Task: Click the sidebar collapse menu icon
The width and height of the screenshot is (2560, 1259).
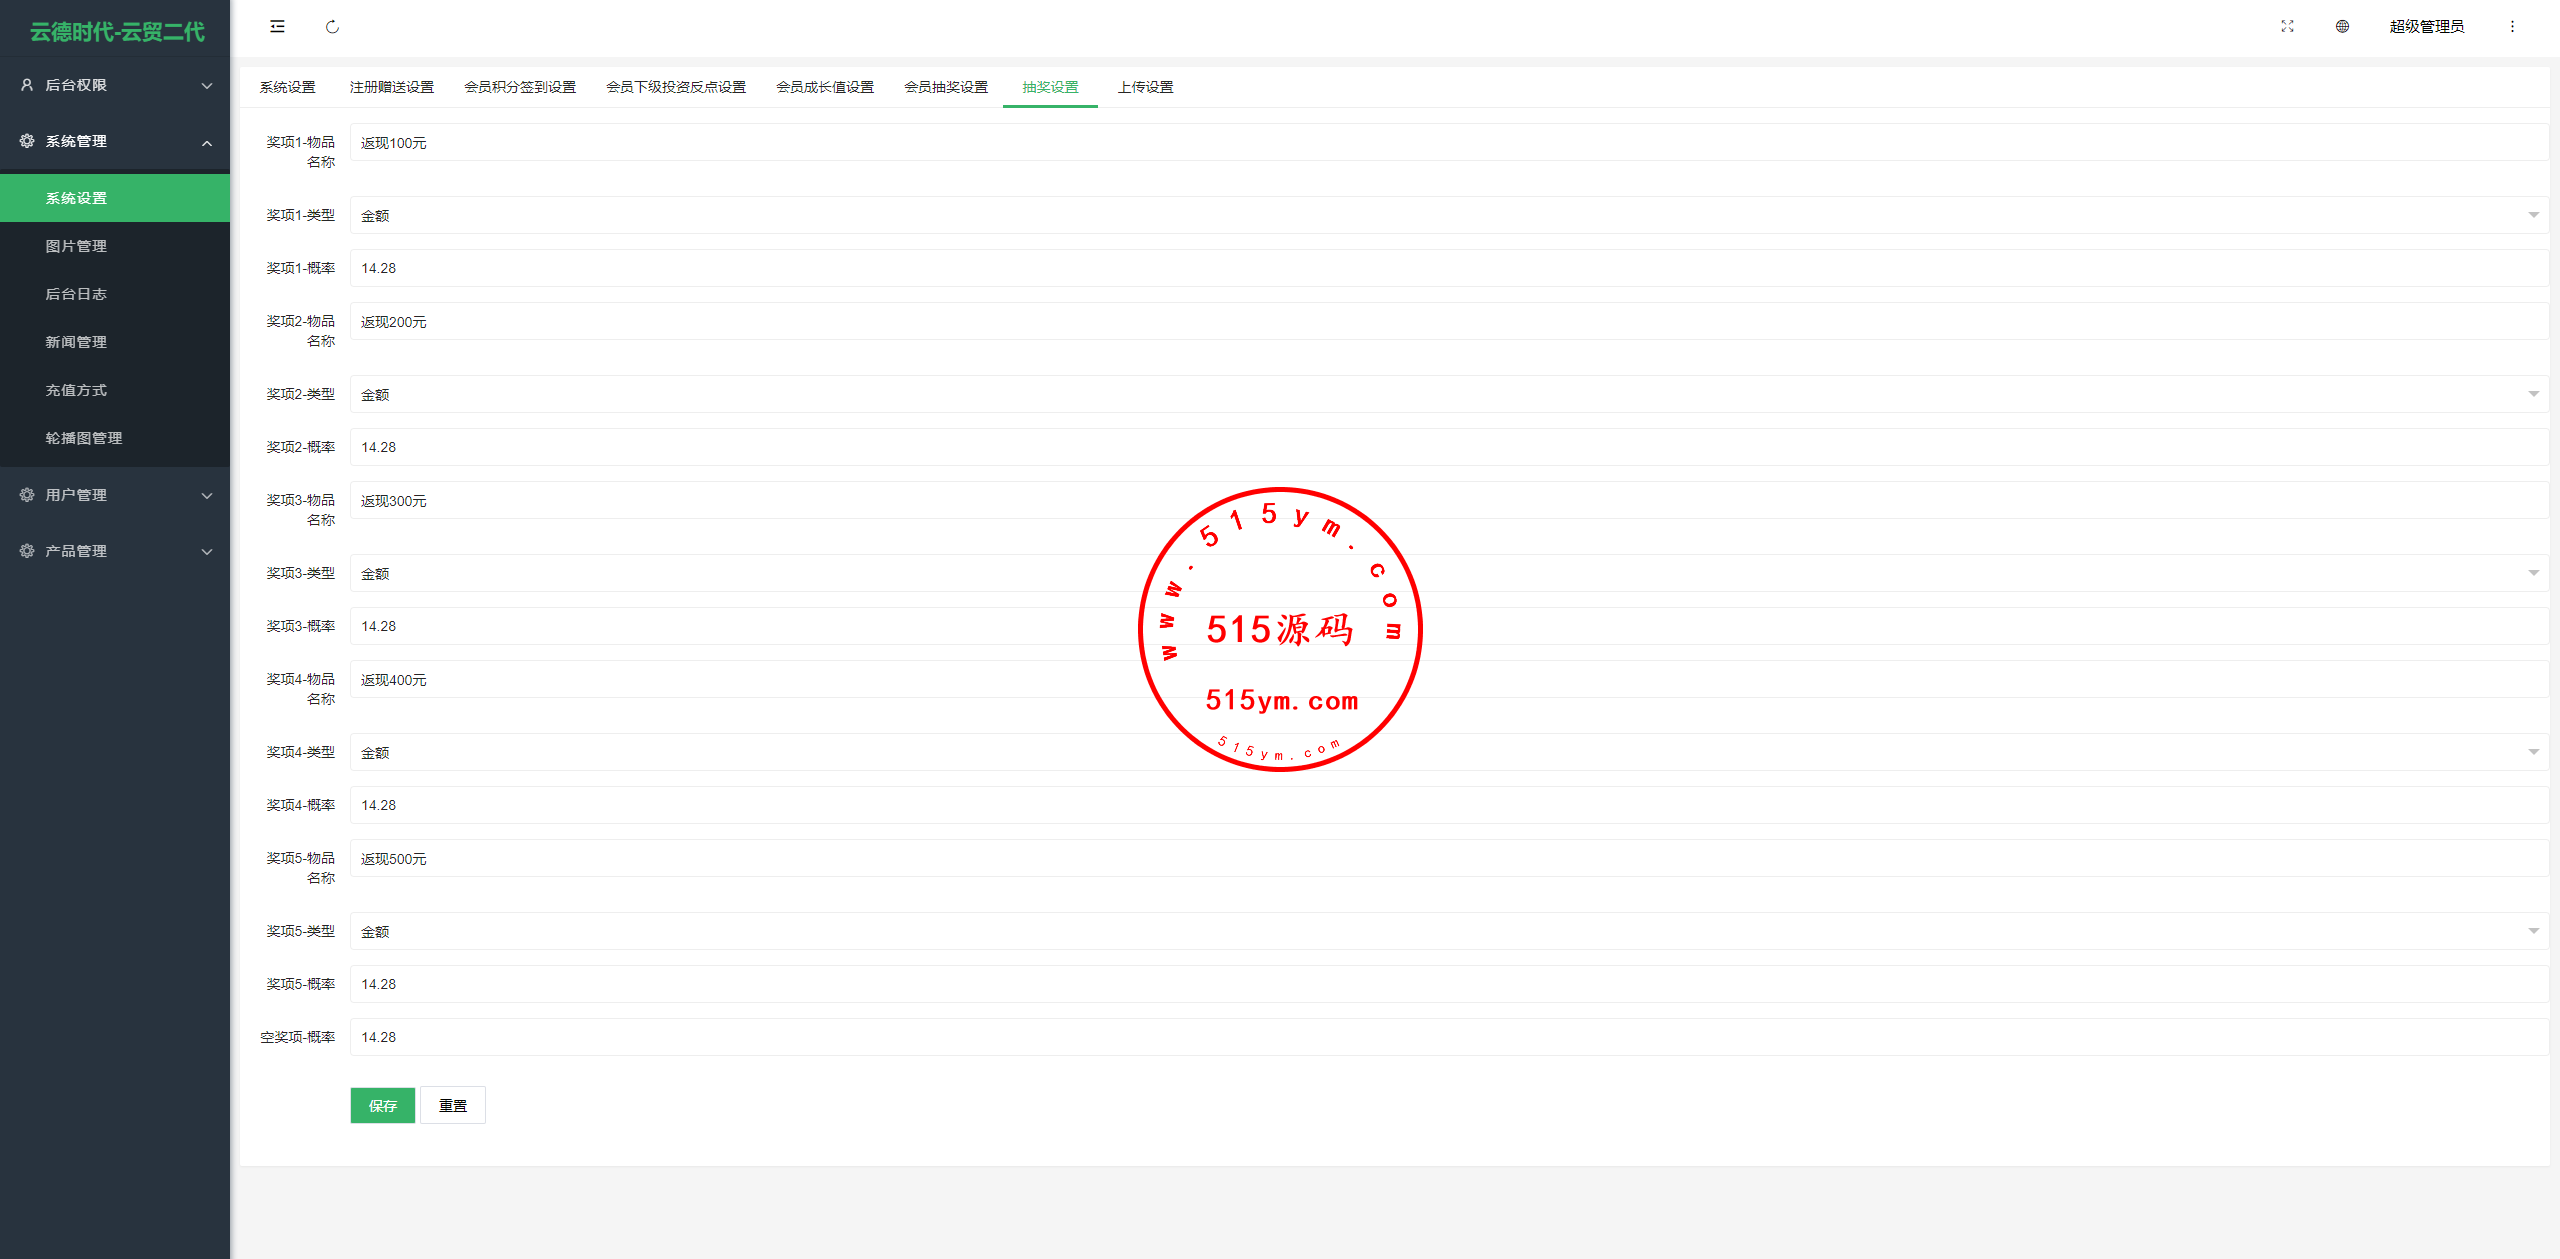Action: pyautogui.click(x=277, y=27)
